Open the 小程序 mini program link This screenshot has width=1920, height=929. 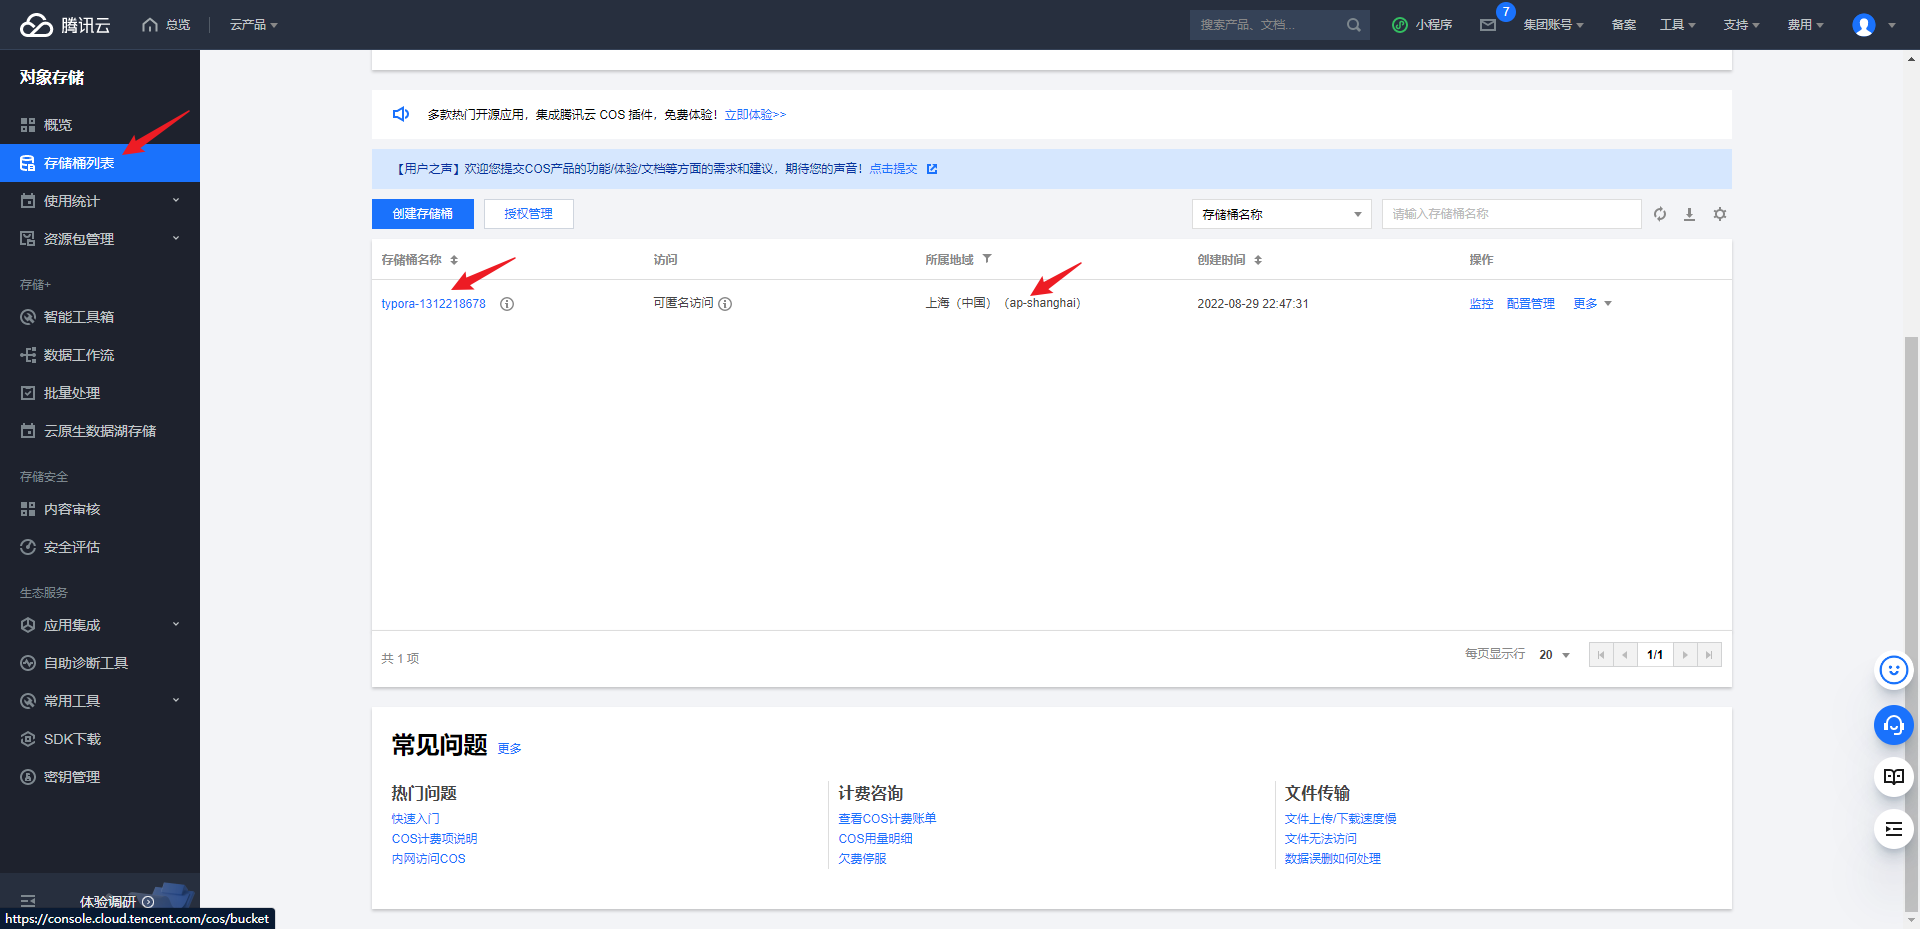pyautogui.click(x=1422, y=25)
